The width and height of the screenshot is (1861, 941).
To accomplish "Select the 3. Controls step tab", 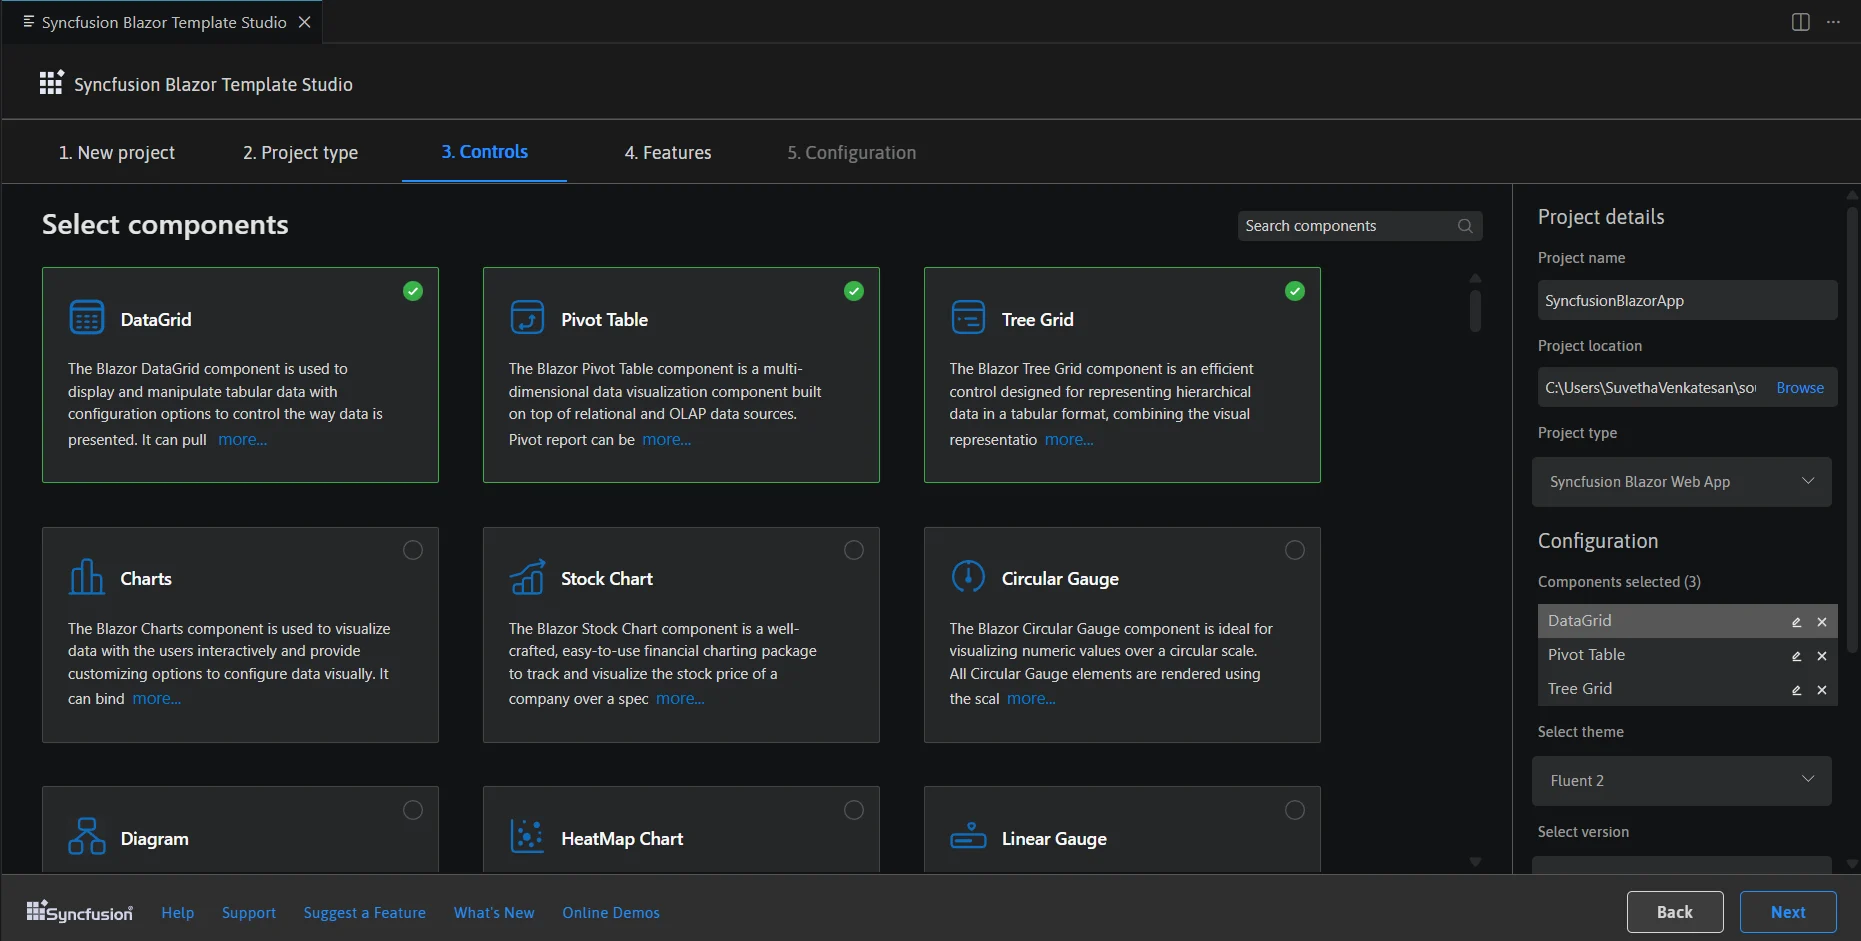I will (x=485, y=152).
